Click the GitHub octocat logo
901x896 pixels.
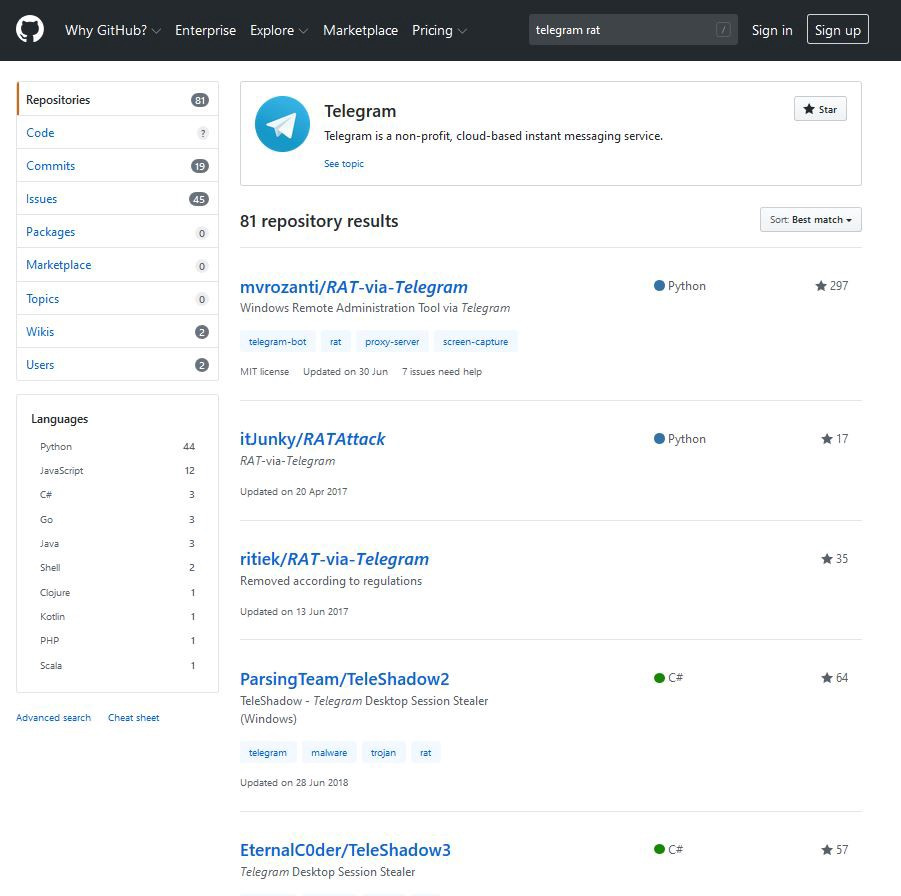pyautogui.click(x=30, y=30)
